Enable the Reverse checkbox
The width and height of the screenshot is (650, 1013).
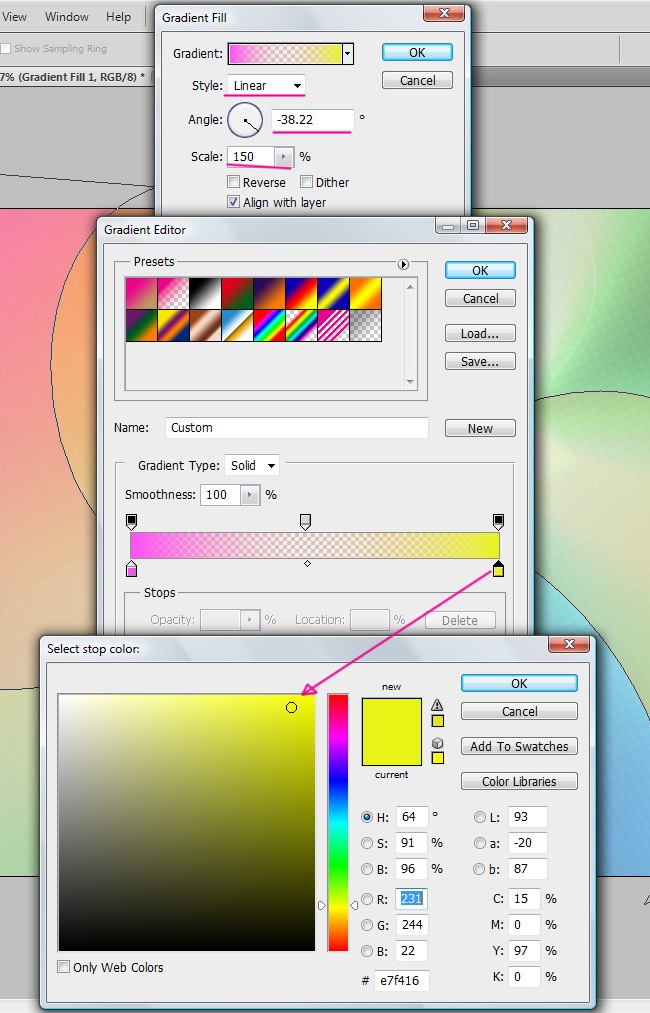233,182
